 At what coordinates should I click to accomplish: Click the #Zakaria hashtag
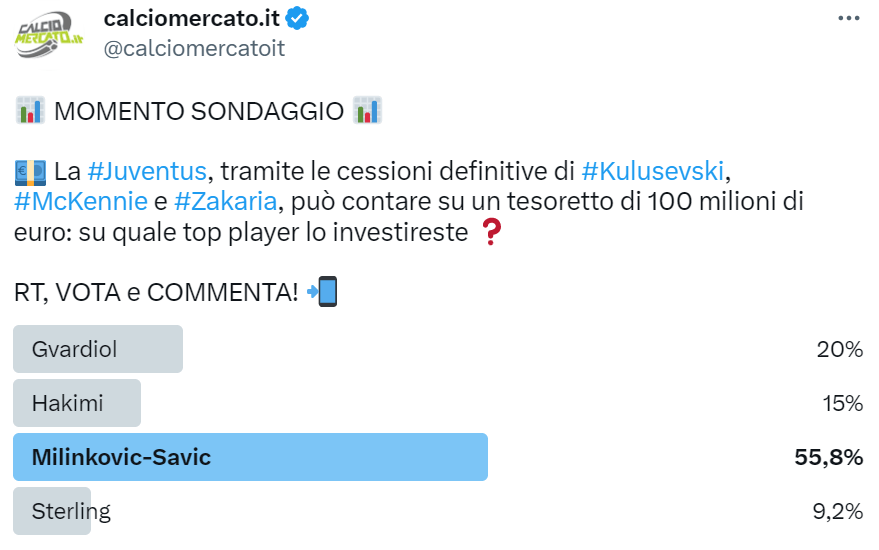[224, 203]
